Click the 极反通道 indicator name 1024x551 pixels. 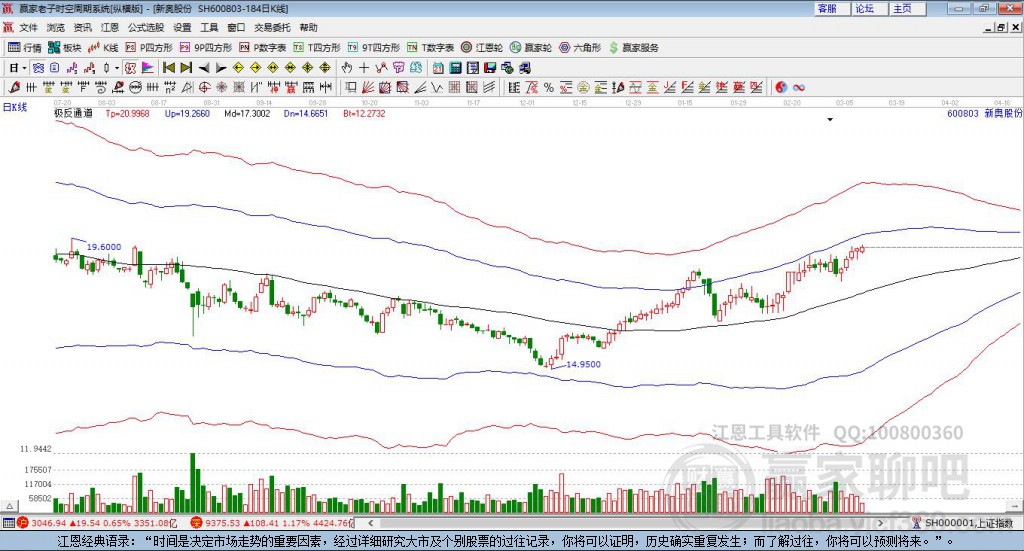(73, 113)
